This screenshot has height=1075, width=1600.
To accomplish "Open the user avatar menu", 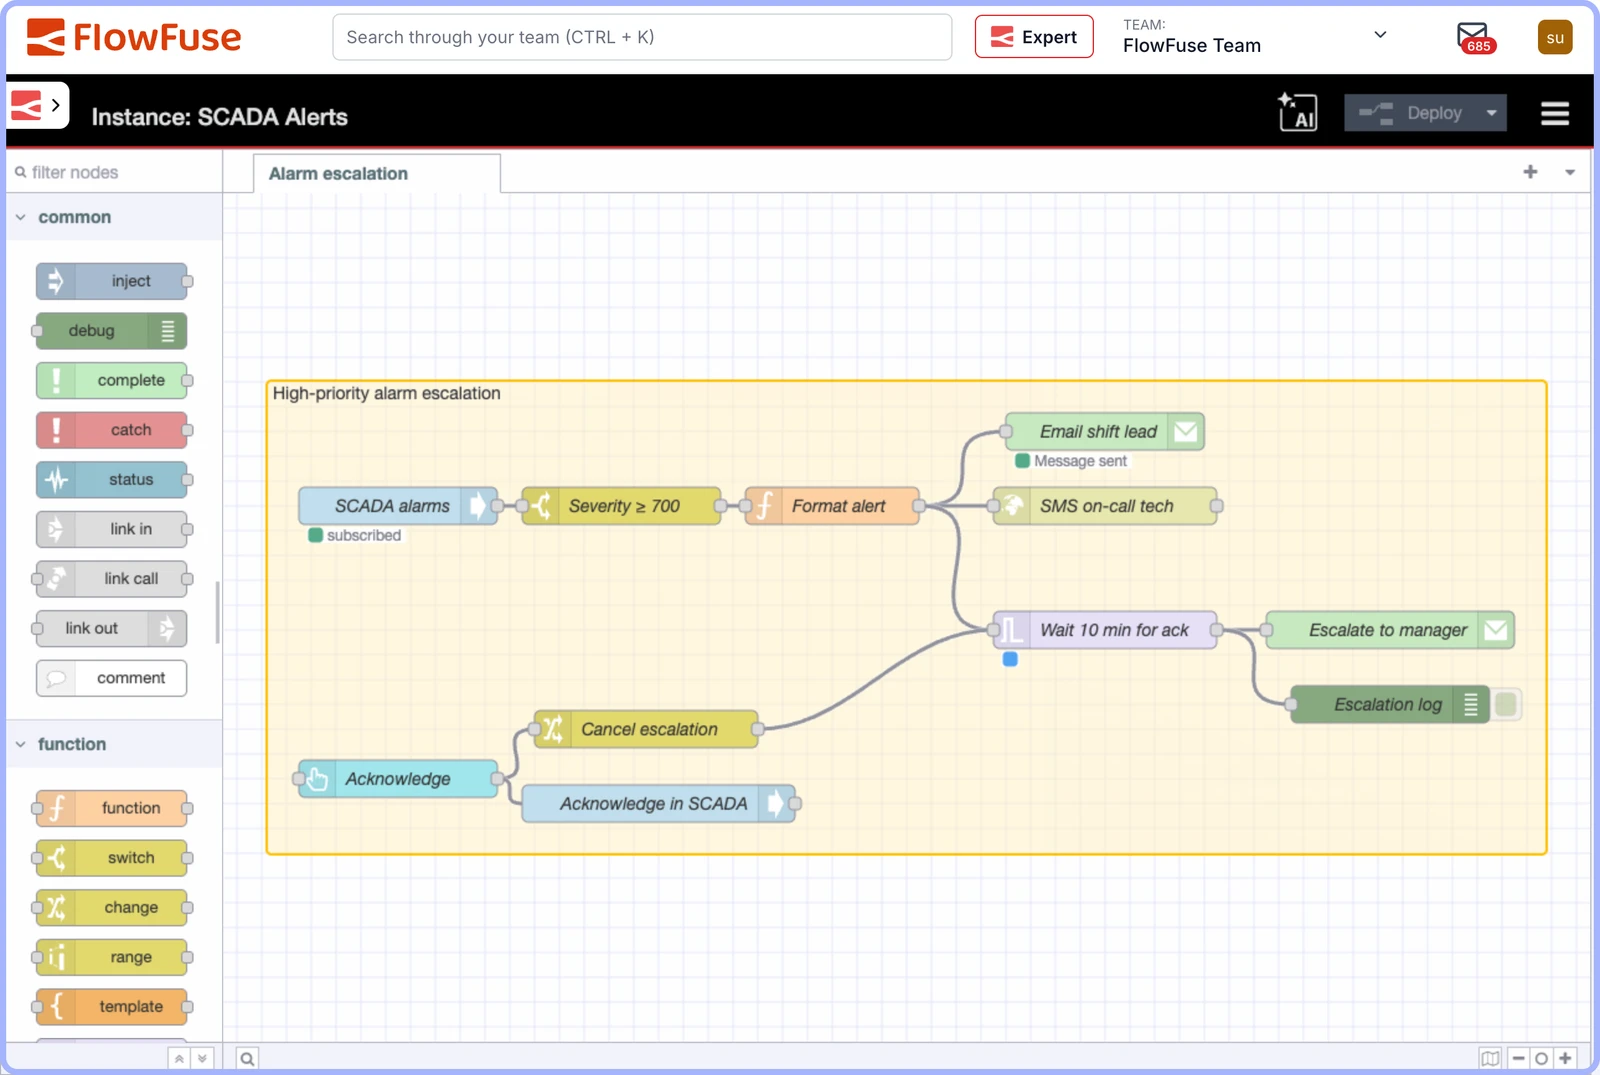I will click(x=1554, y=37).
